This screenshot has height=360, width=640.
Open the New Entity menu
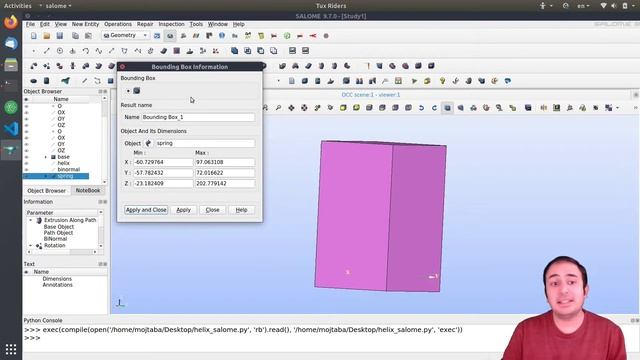[85, 24]
